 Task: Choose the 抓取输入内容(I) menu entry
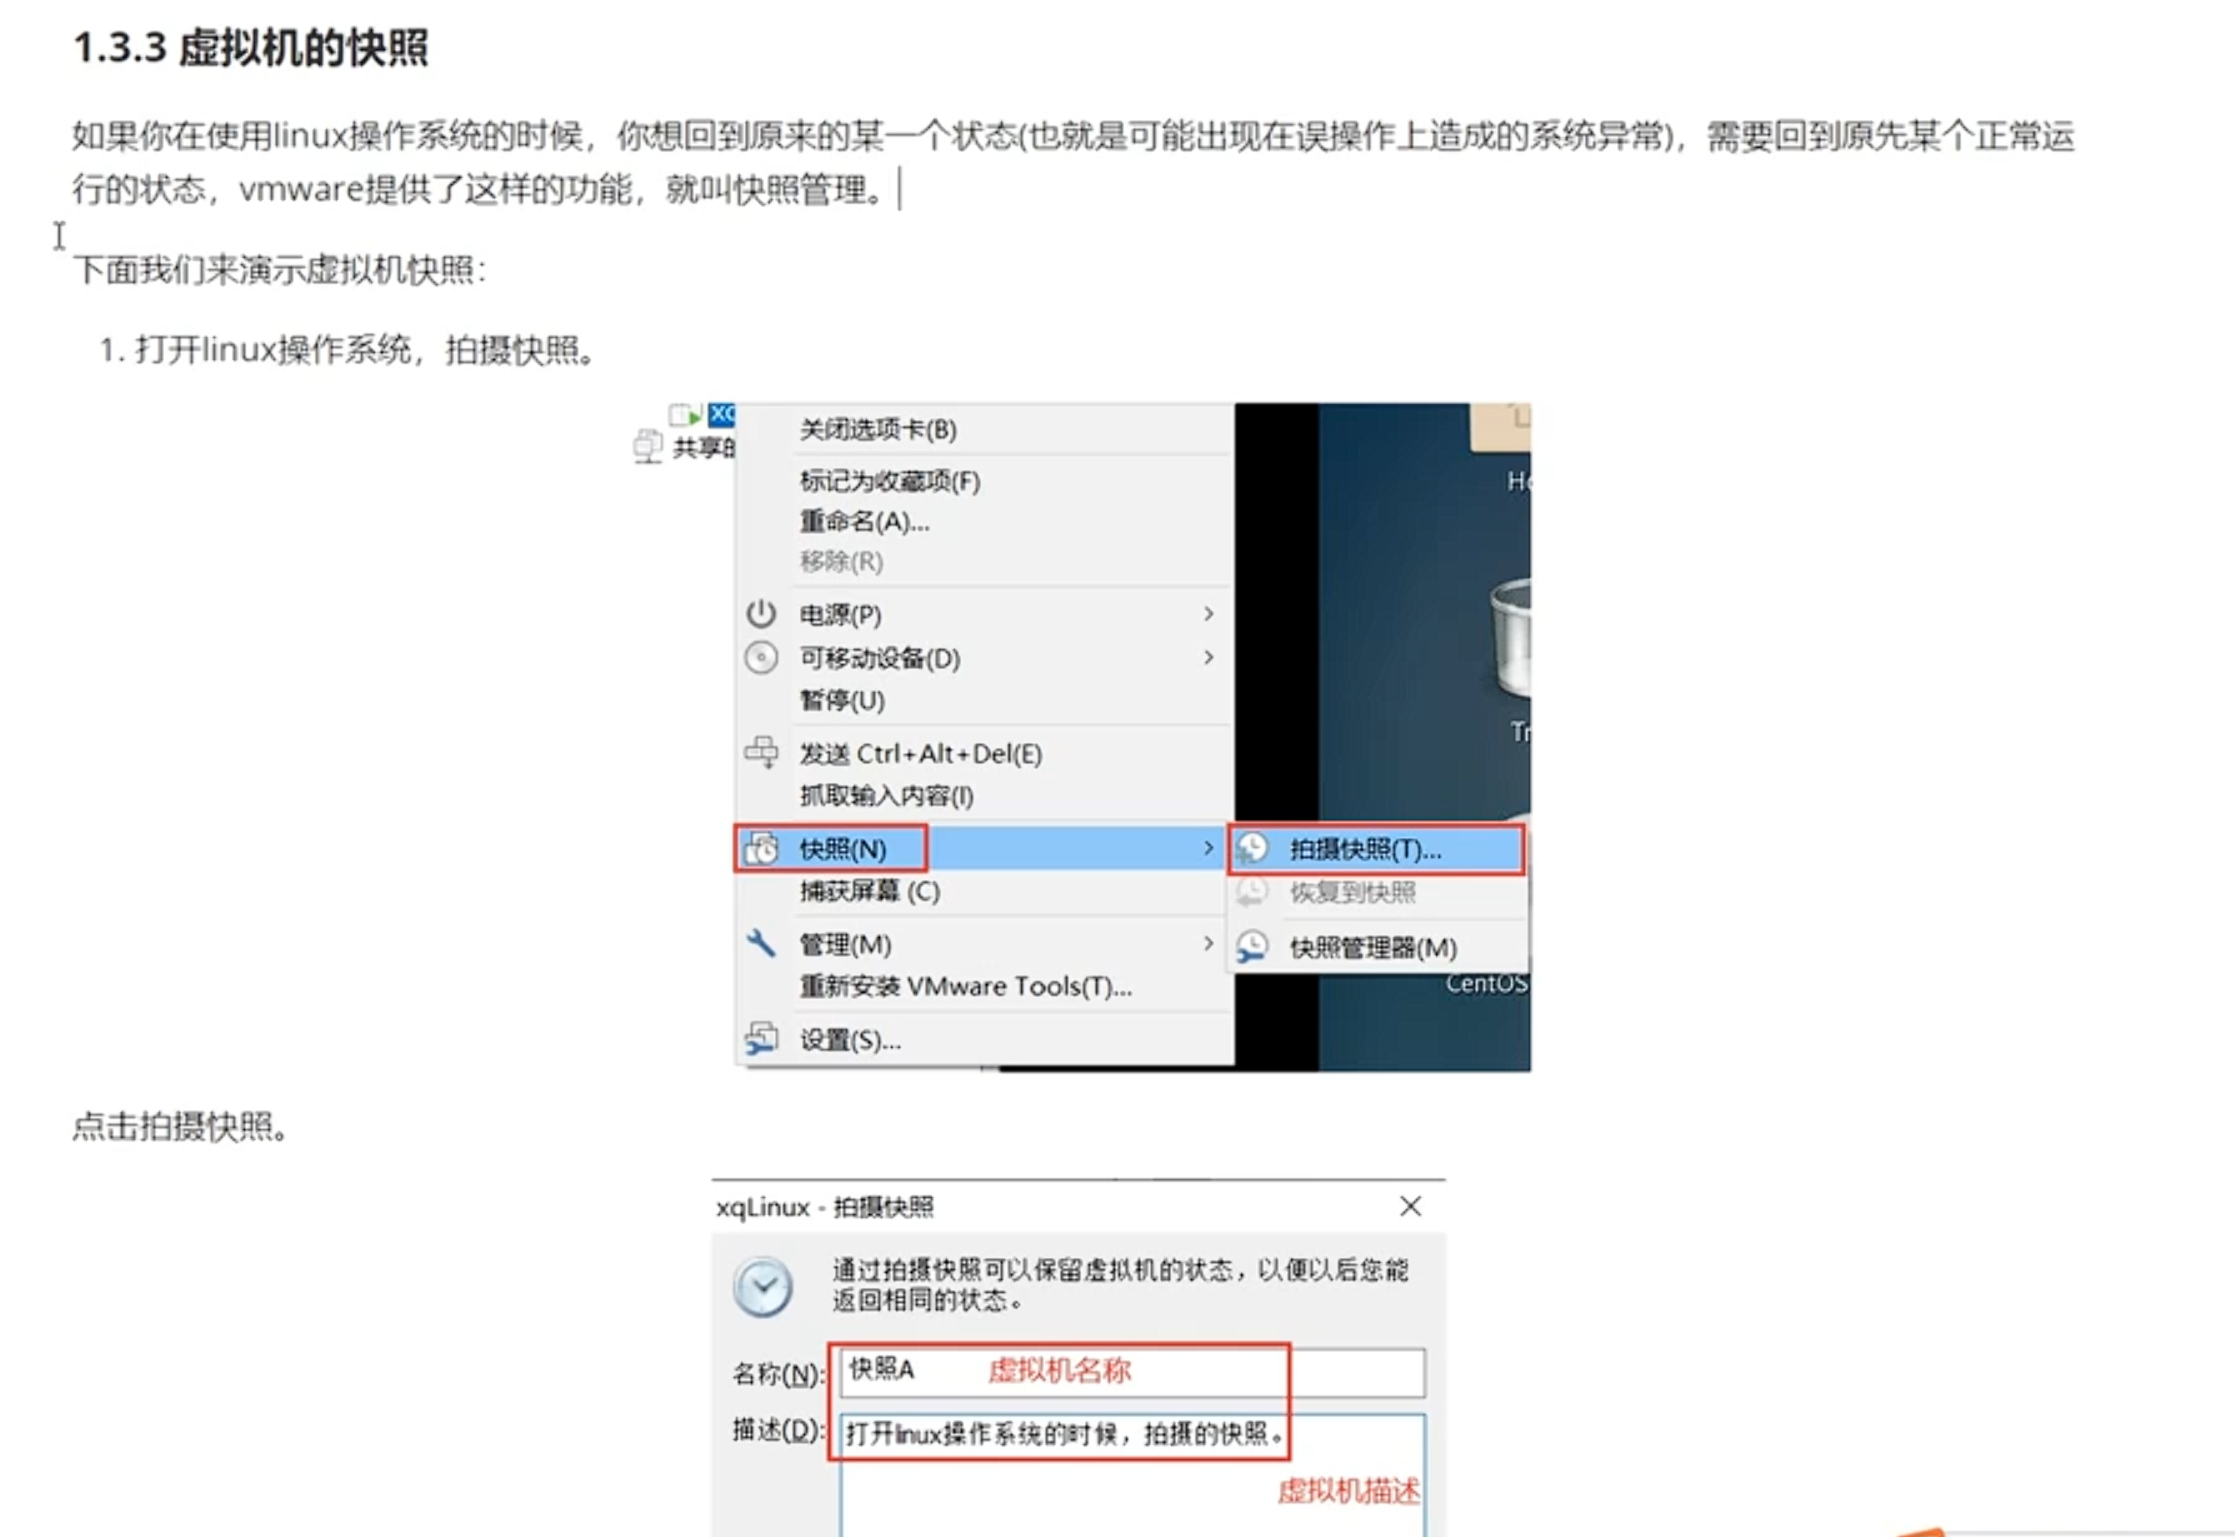[x=984, y=795]
